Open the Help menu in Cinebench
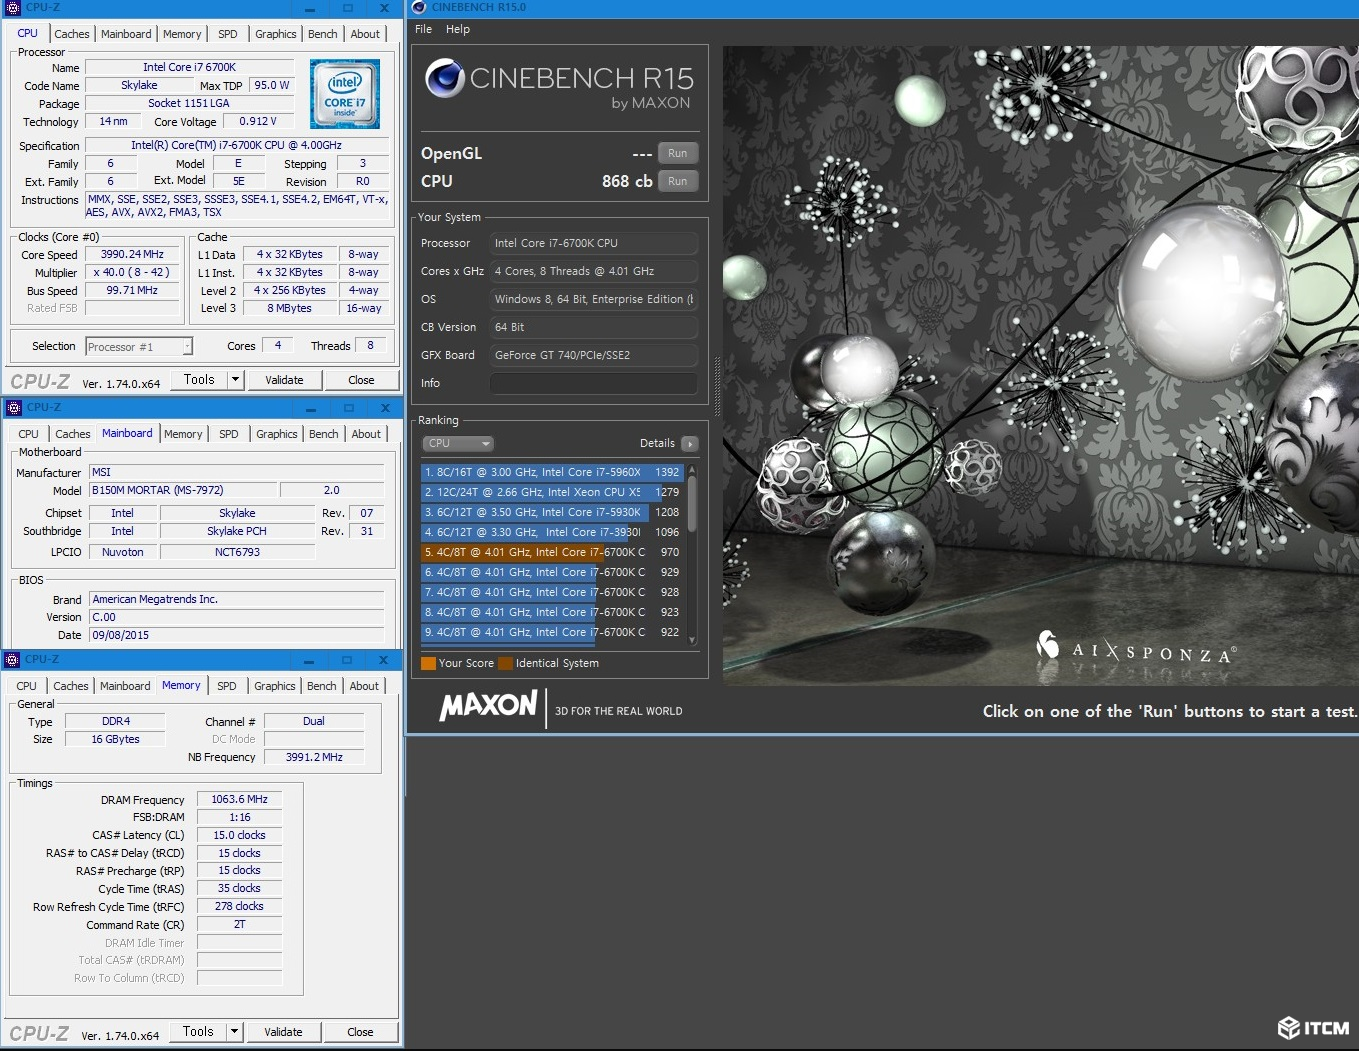The image size is (1359, 1051). [x=458, y=29]
